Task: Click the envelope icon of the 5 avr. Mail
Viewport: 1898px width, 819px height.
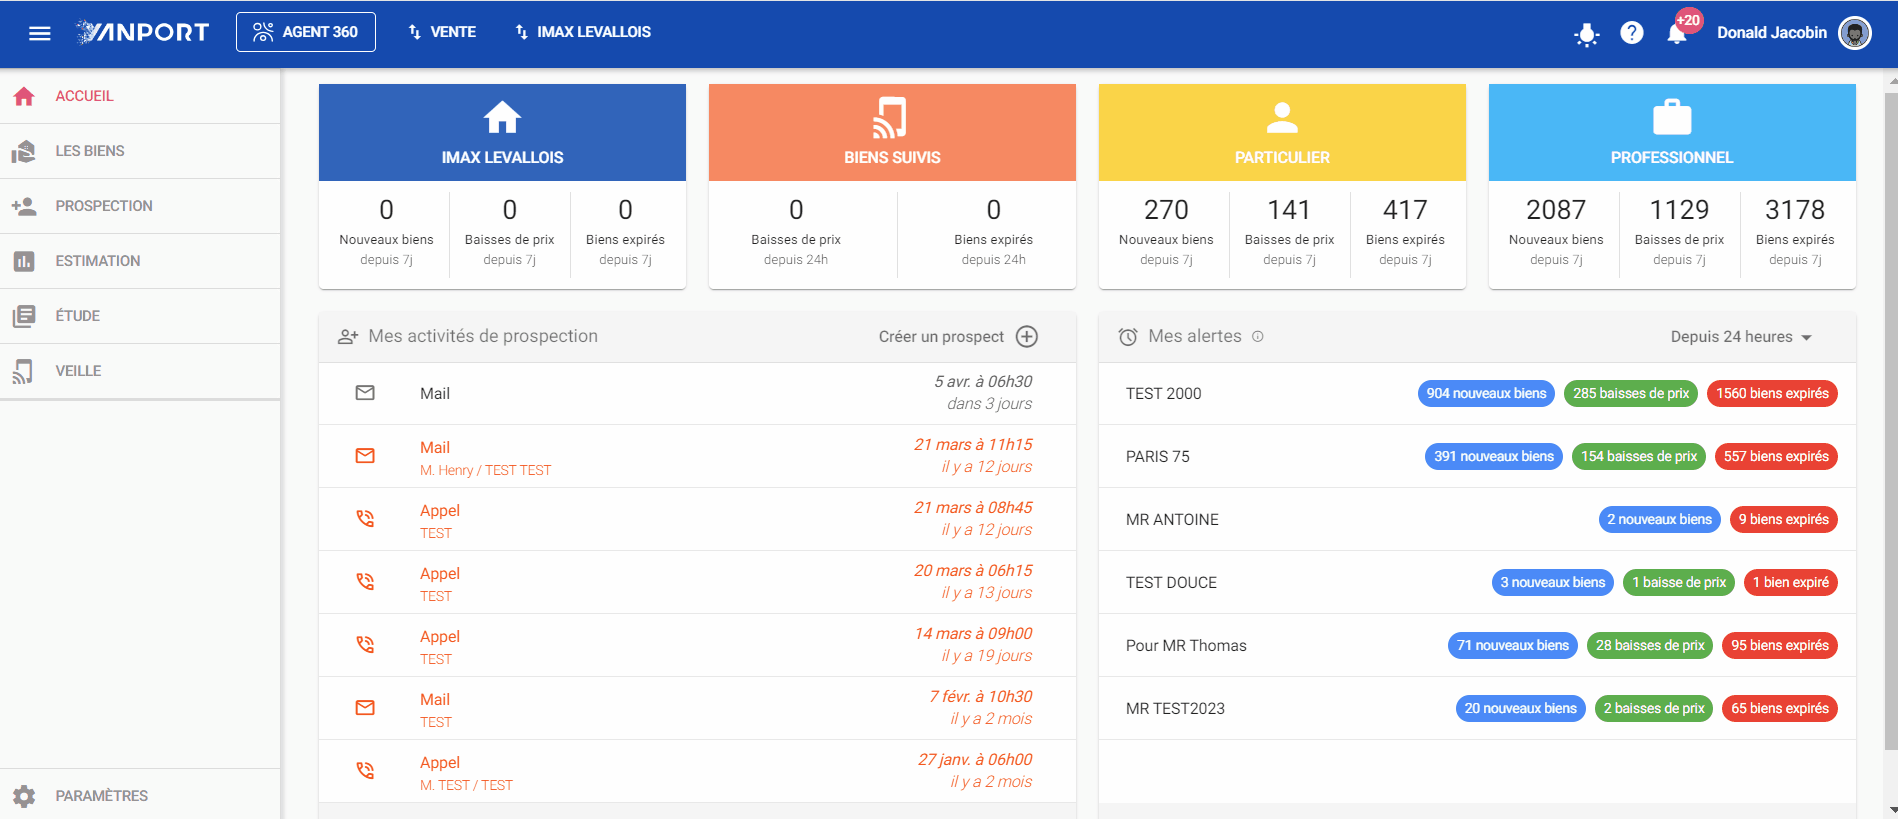Action: (365, 393)
